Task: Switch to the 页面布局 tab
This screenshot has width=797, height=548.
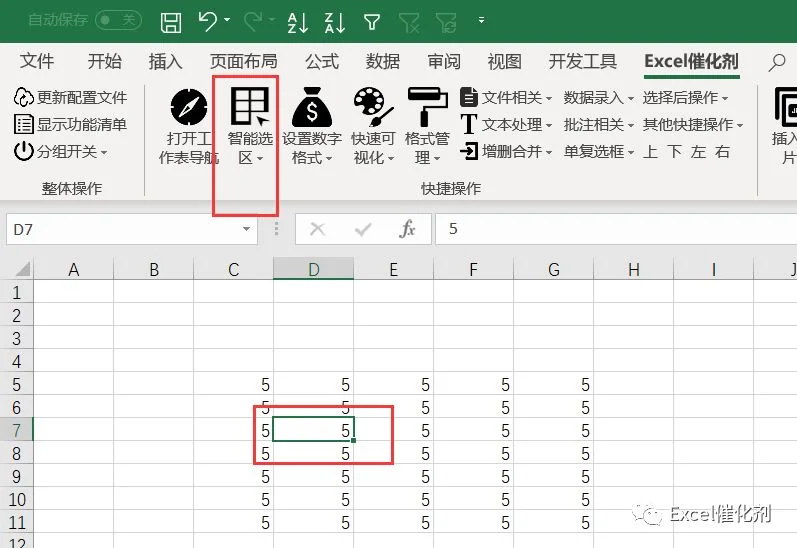Action: (x=243, y=61)
